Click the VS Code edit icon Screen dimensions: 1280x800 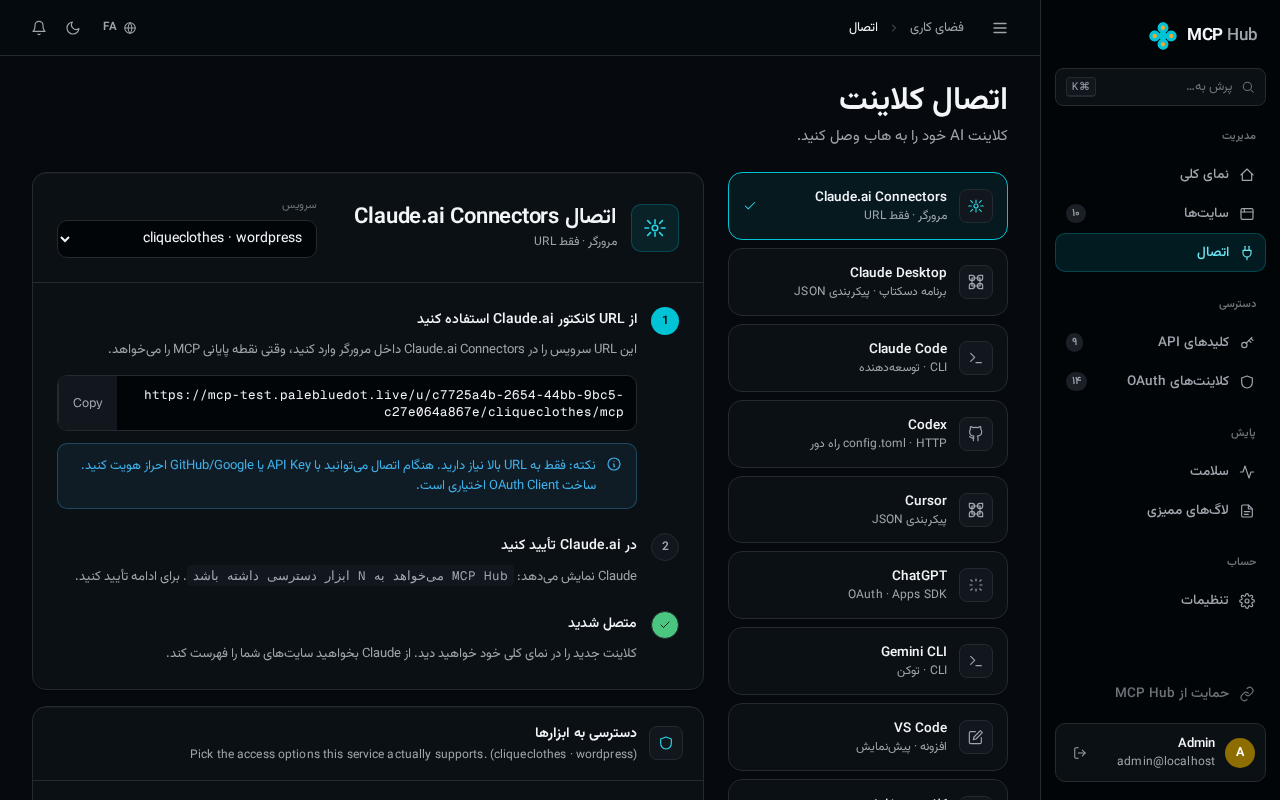click(976, 737)
